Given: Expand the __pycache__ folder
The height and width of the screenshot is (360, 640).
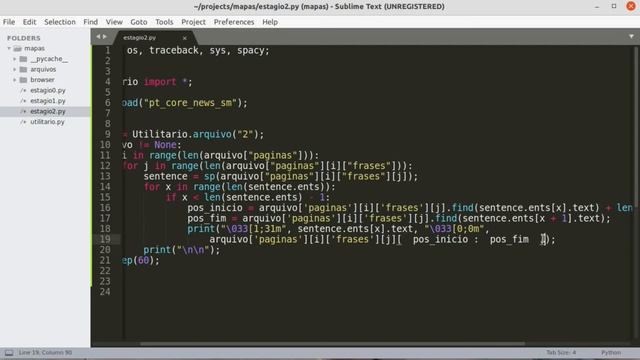Looking at the screenshot, I should click(15, 59).
